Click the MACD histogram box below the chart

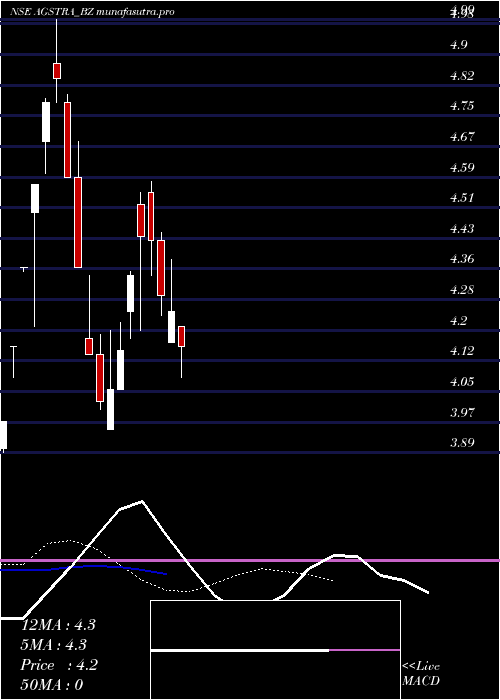click(275, 650)
